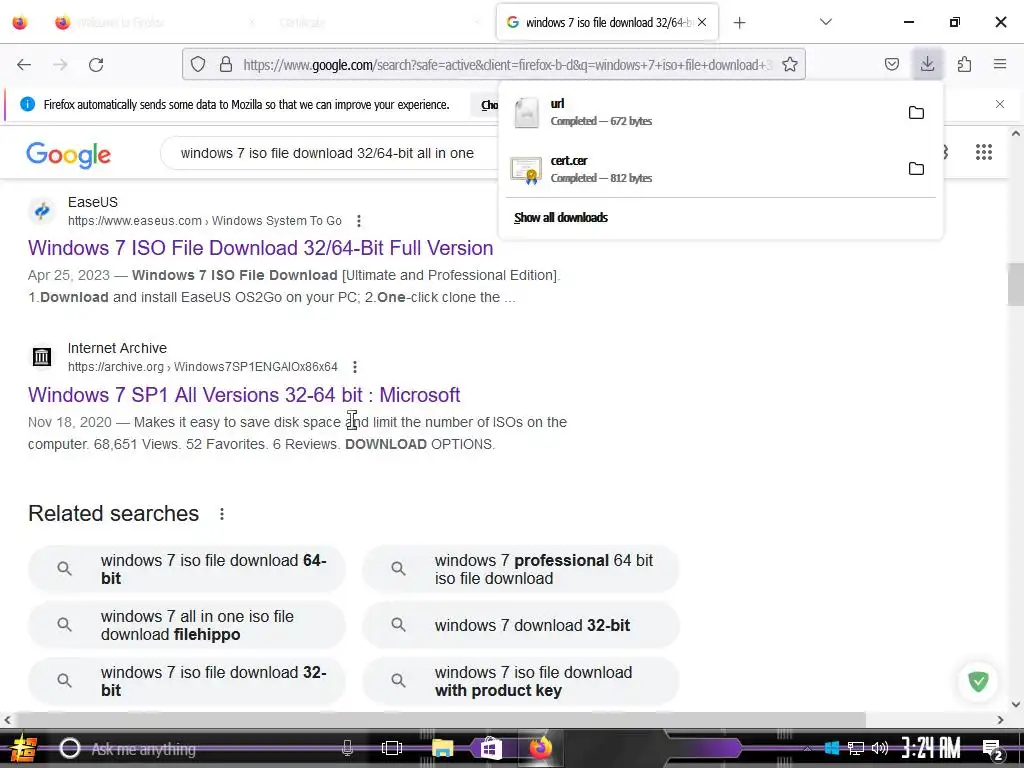The width and height of the screenshot is (1024, 768).
Task: Open Microsoft Store from taskbar
Action: (x=490, y=748)
